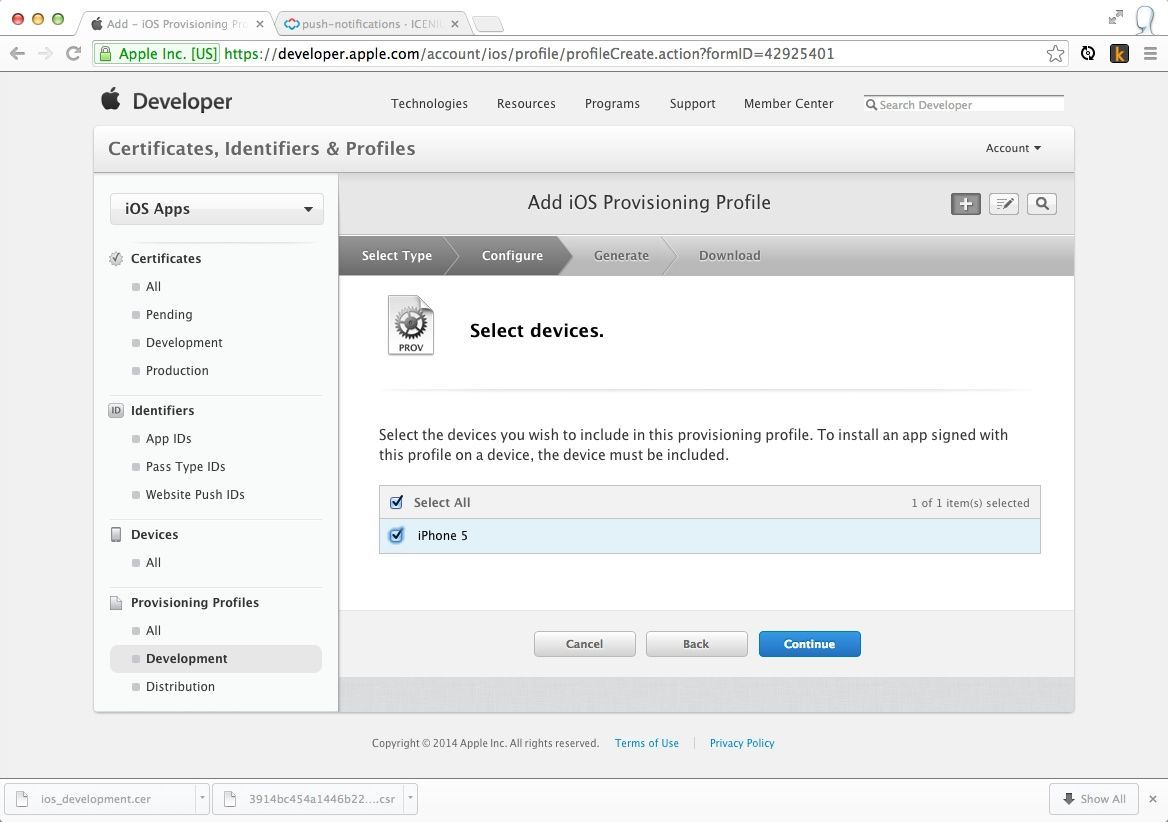1168x822 pixels.
Task: Expand the Account dropdown menu
Action: [1012, 148]
